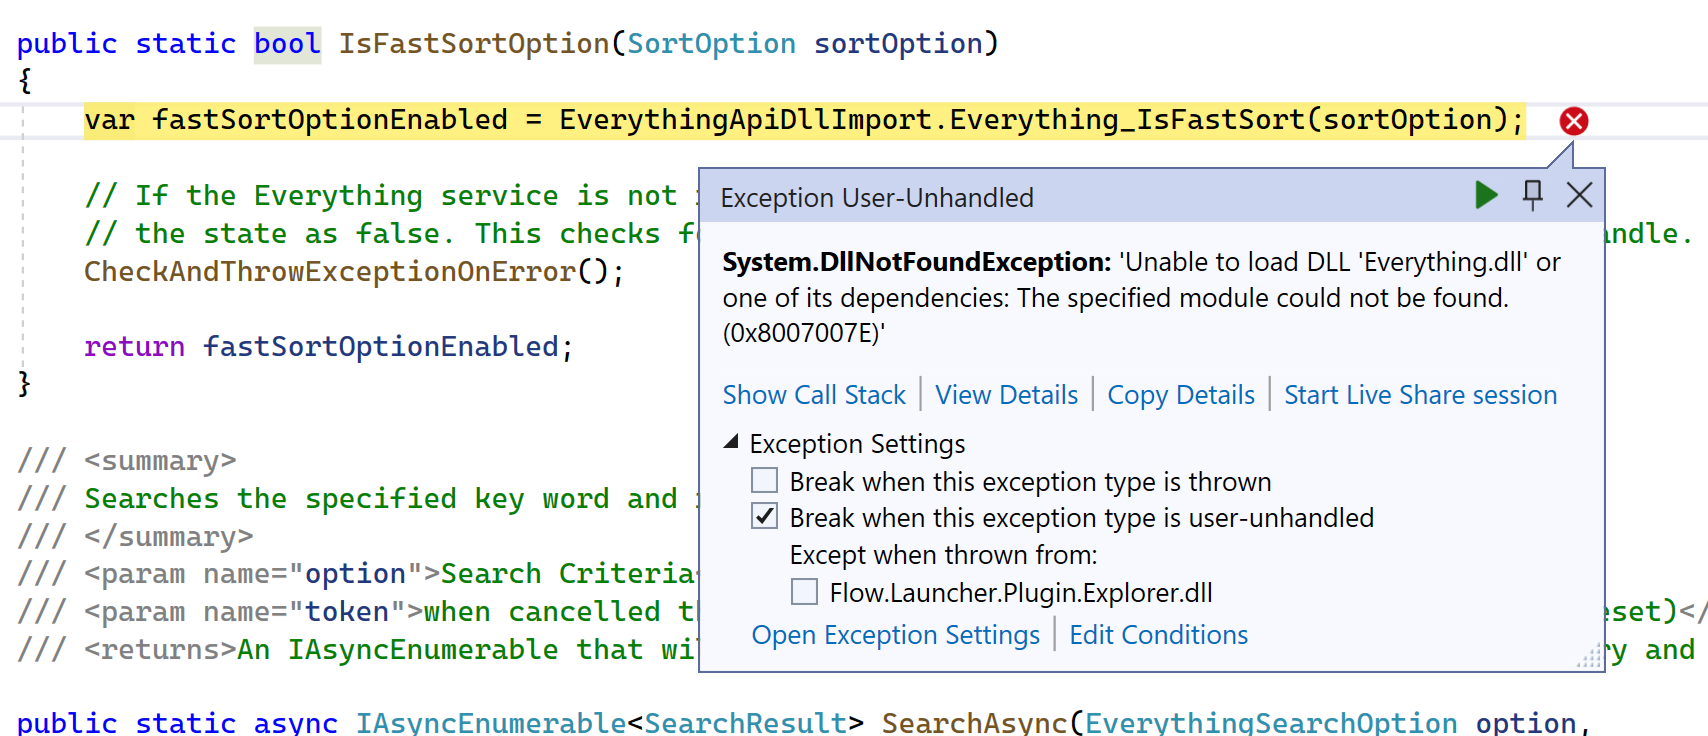
Task: Click the SortOption parameter type
Action: tap(711, 44)
